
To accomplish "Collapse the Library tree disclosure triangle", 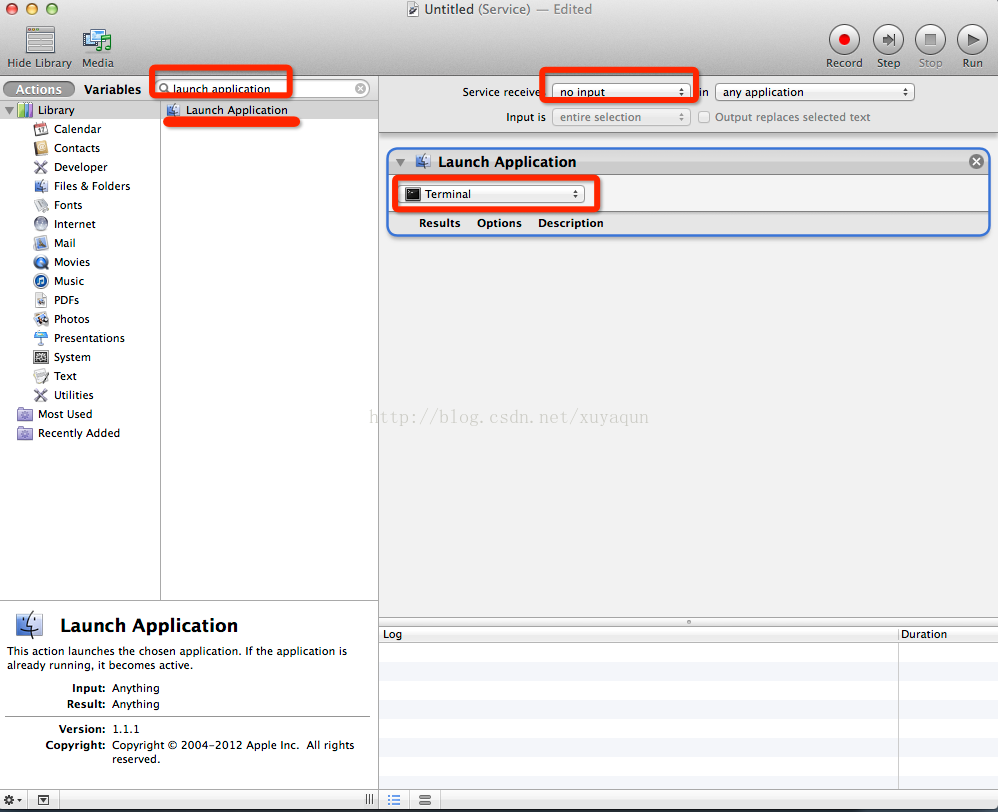I will [10, 110].
